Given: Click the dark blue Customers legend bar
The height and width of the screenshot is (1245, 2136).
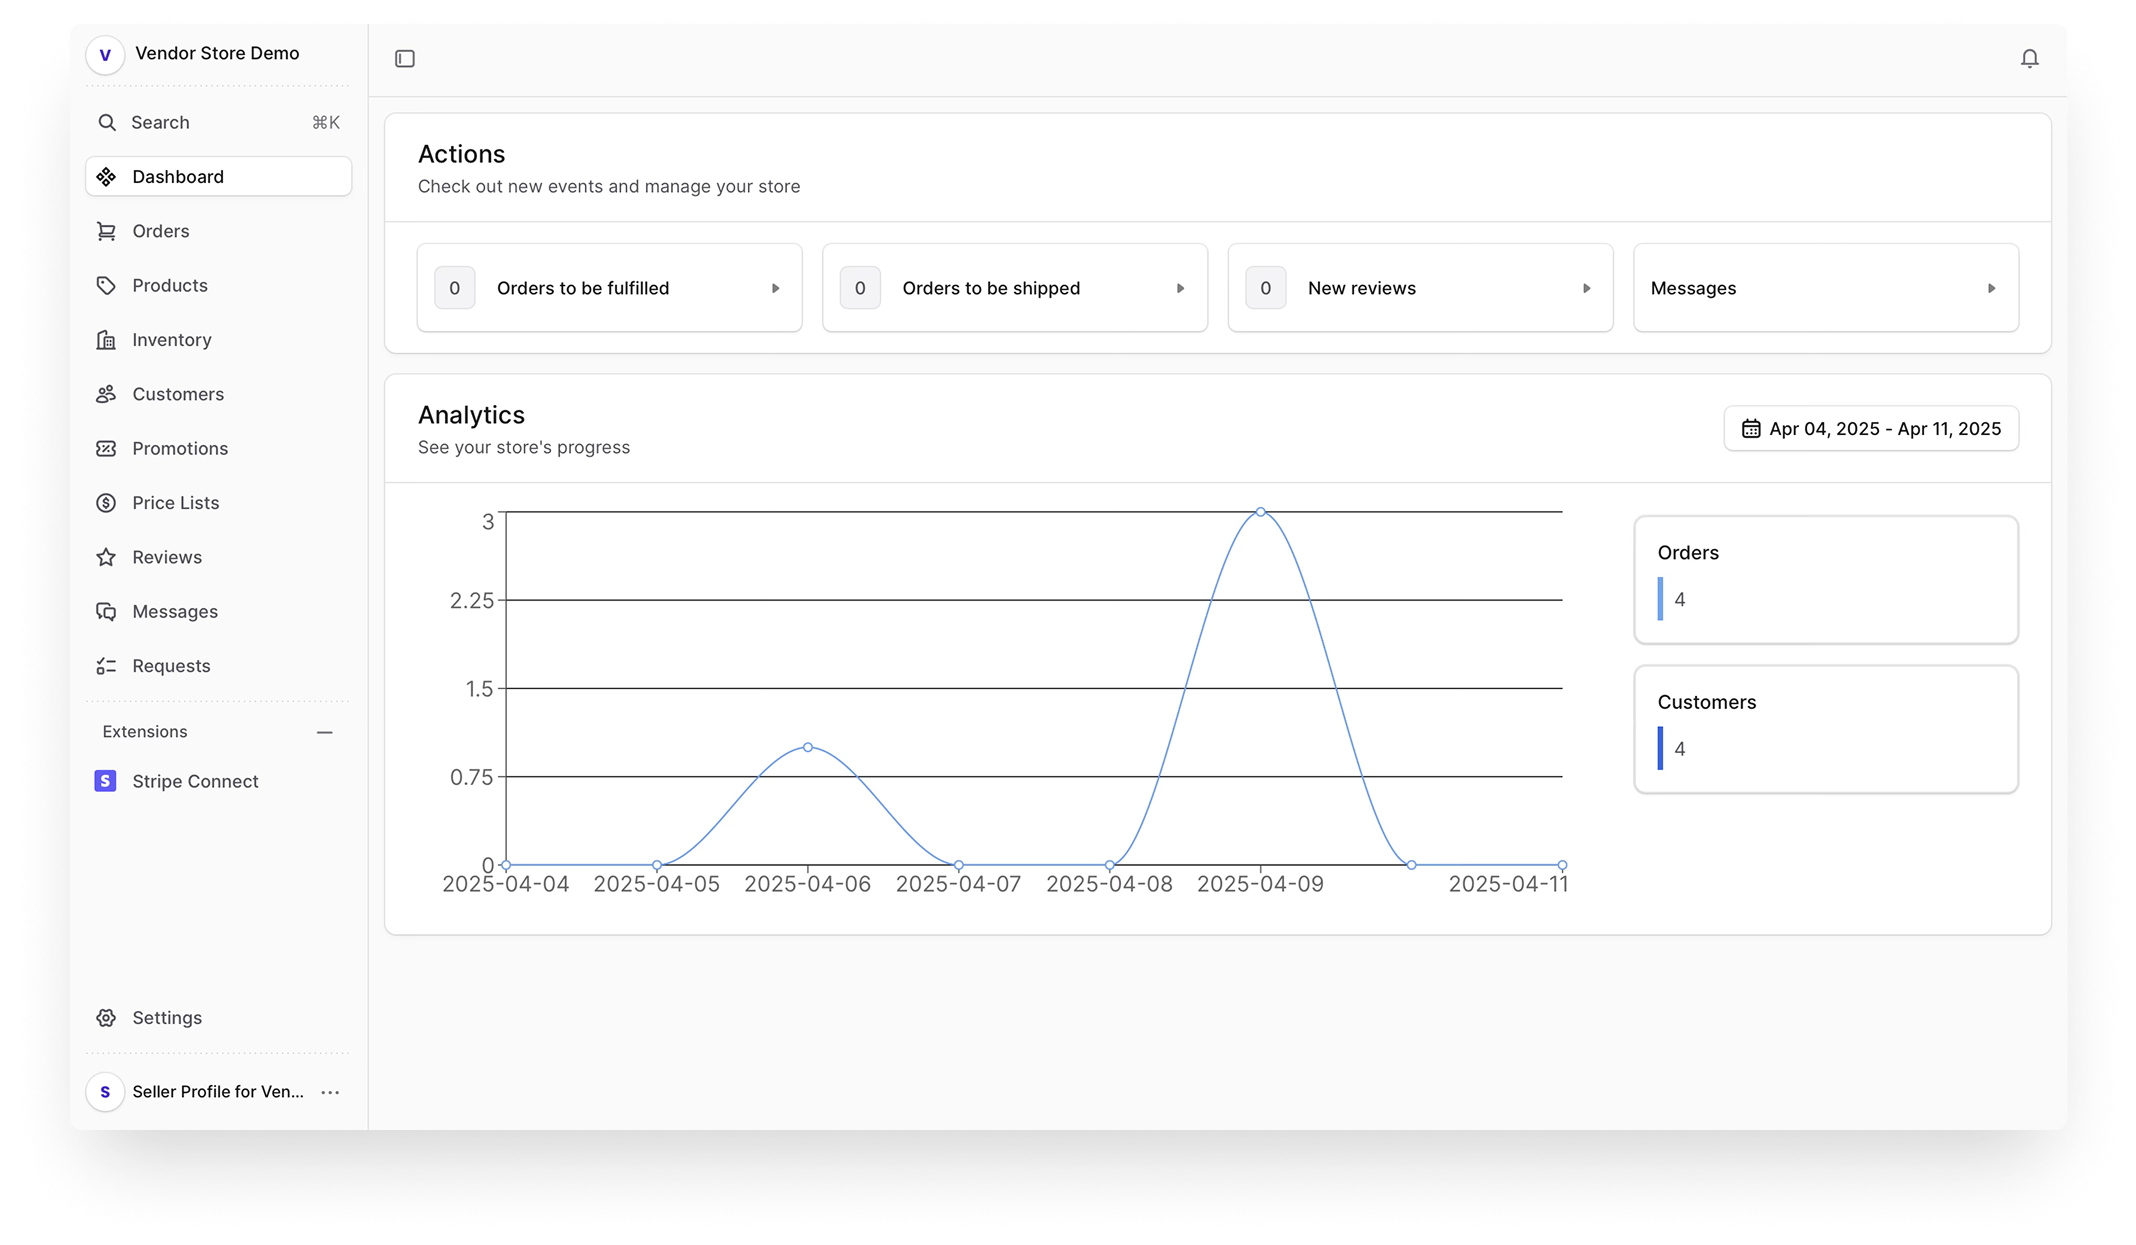Looking at the screenshot, I should 1660,748.
